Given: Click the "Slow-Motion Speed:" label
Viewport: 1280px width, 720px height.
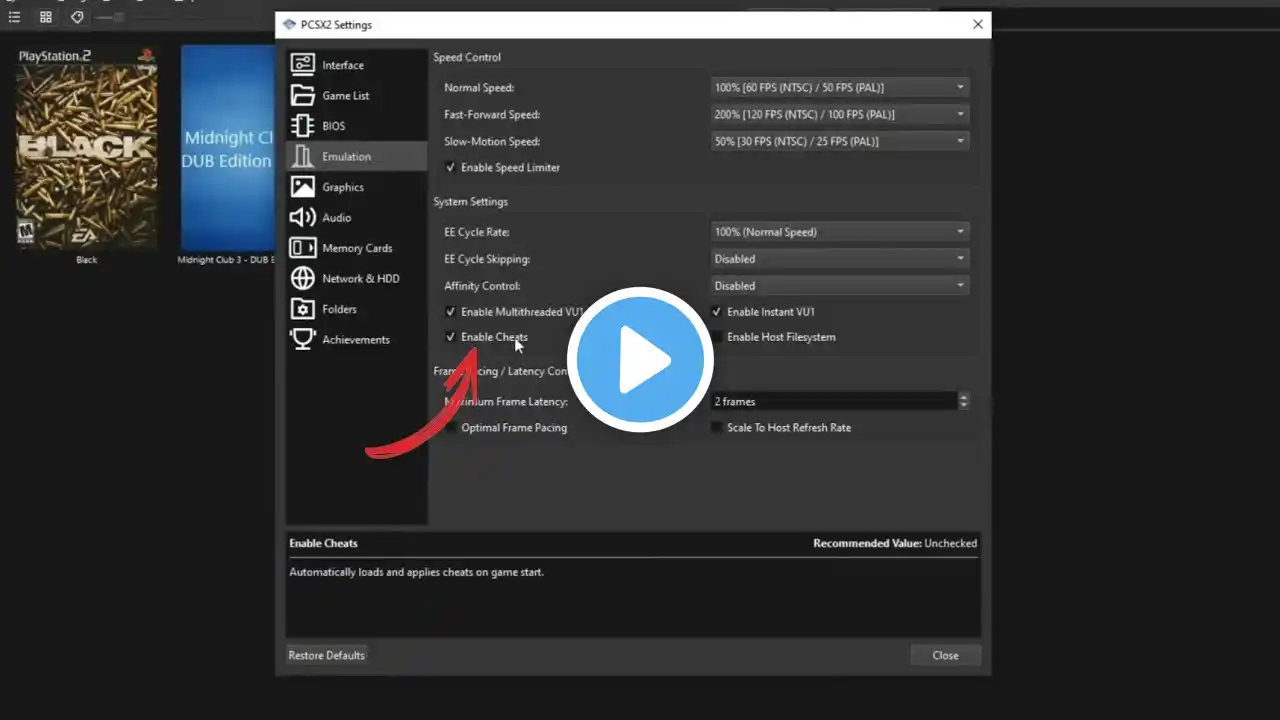Looking at the screenshot, I should tap(492, 142).
